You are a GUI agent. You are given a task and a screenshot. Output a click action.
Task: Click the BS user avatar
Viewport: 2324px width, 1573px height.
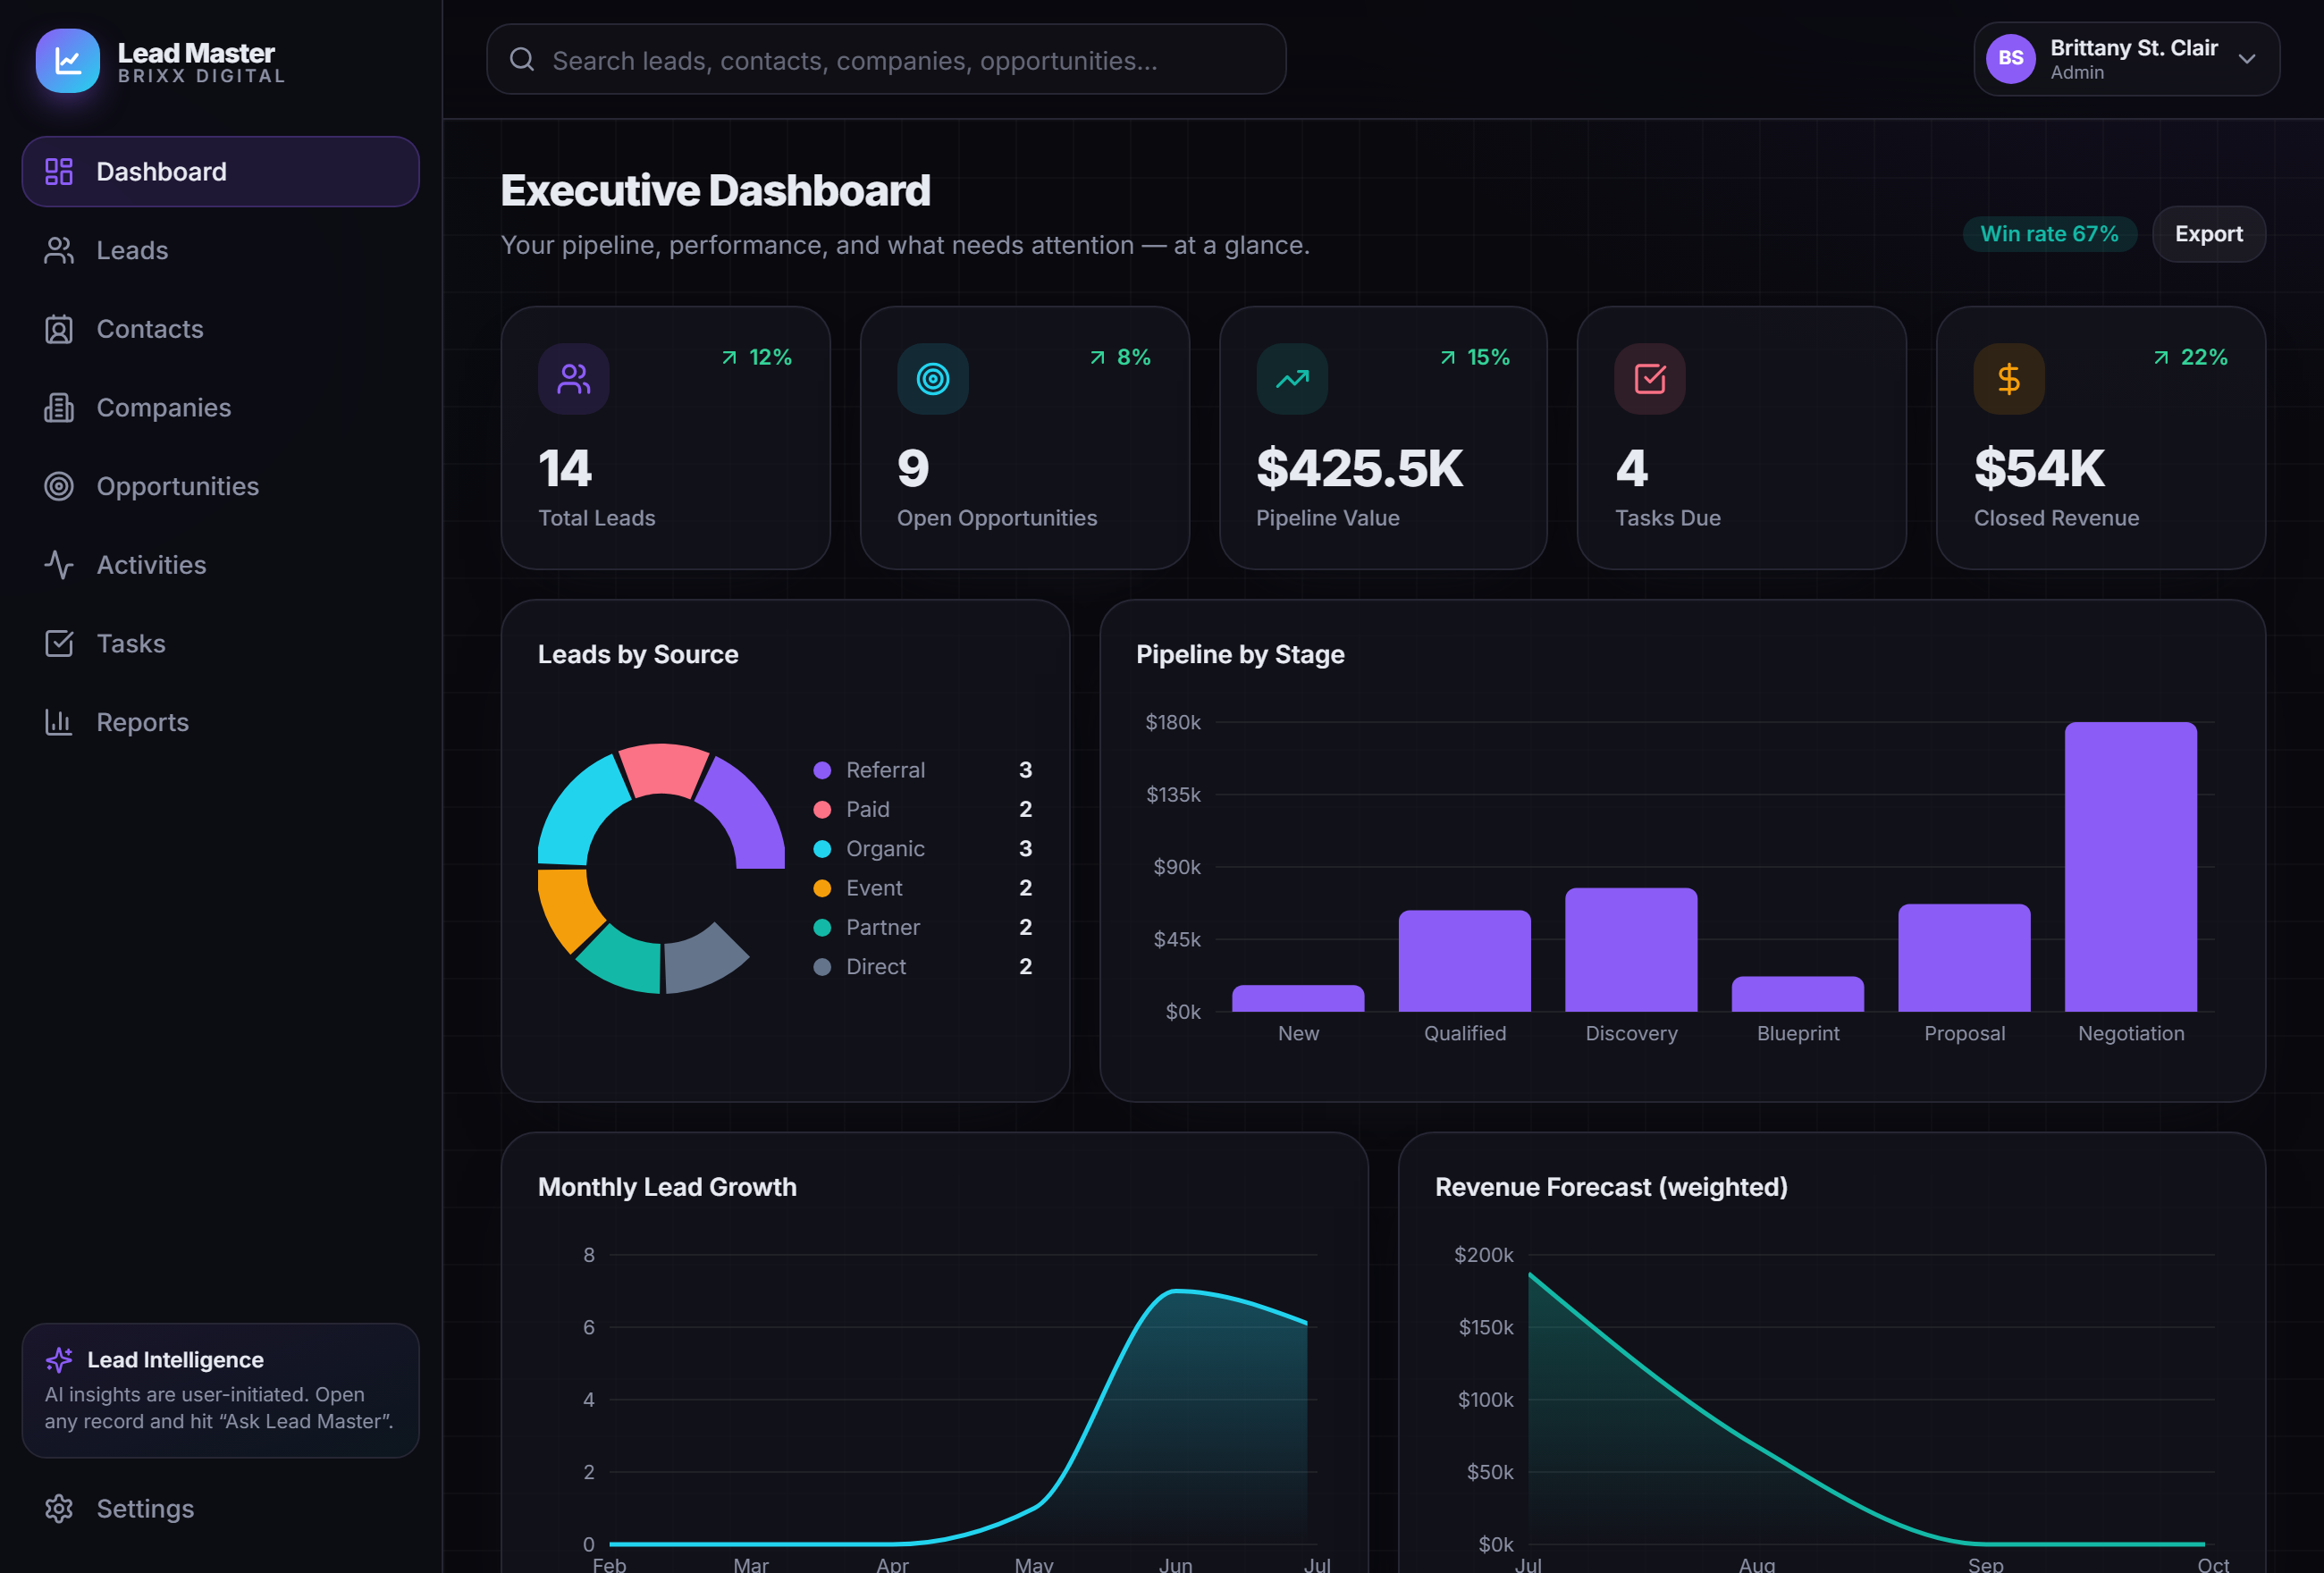tap(2010, 59)
